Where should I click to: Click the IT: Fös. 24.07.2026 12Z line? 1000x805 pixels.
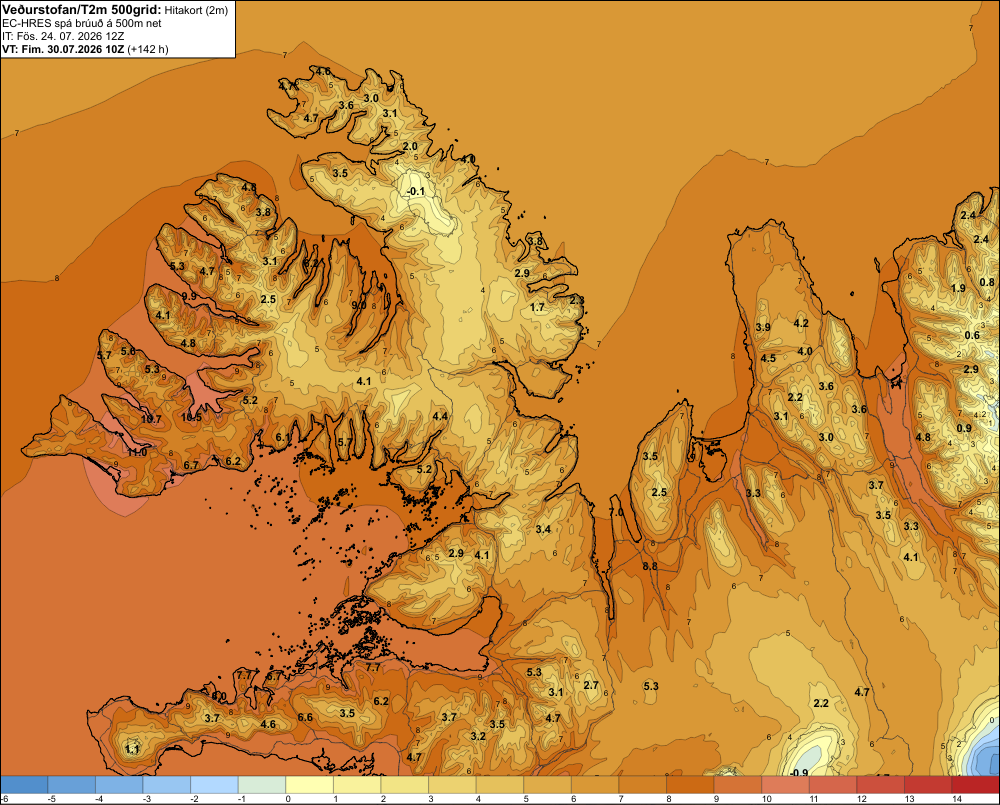(63, 36)
